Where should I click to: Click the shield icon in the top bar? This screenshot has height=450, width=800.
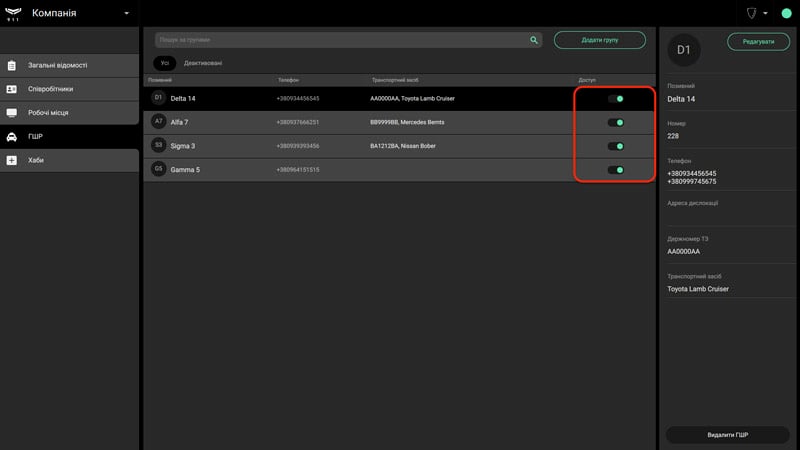[752, 13]
